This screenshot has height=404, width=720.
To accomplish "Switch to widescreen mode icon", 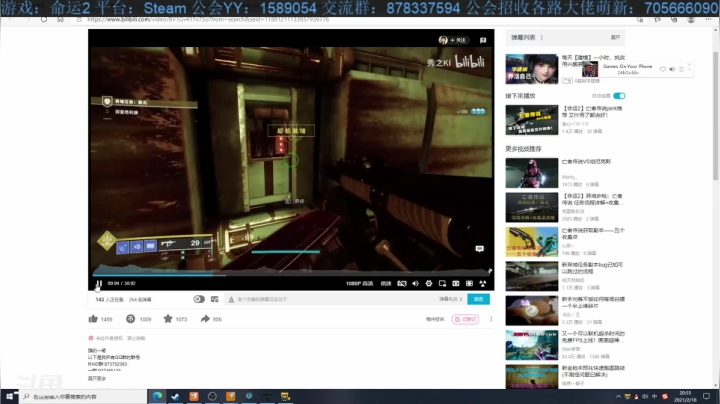I will tap(456, 284).
